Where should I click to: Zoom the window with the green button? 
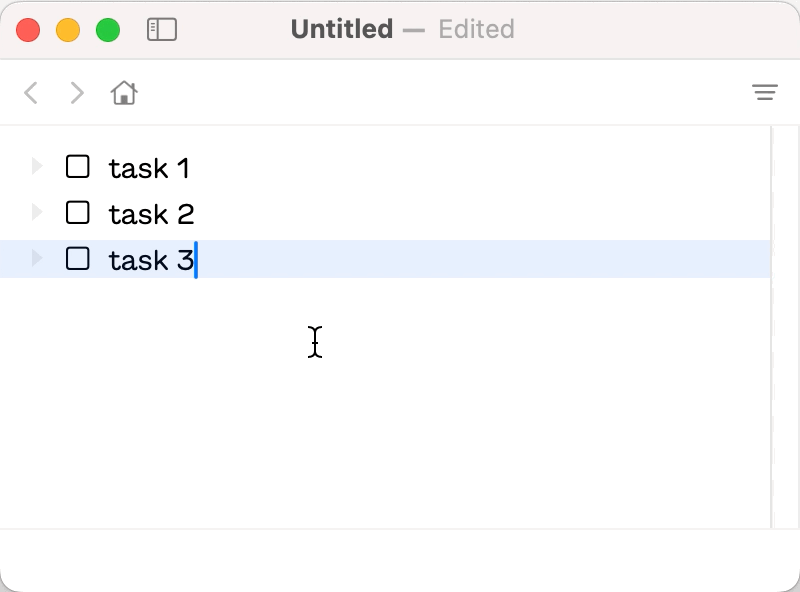coord(108,30)
